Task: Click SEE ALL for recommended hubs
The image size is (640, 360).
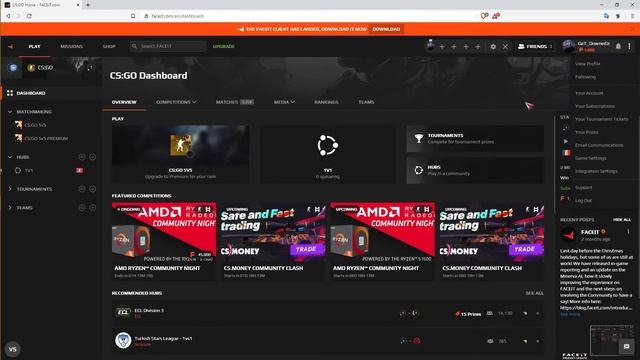Action: point(534,293)
